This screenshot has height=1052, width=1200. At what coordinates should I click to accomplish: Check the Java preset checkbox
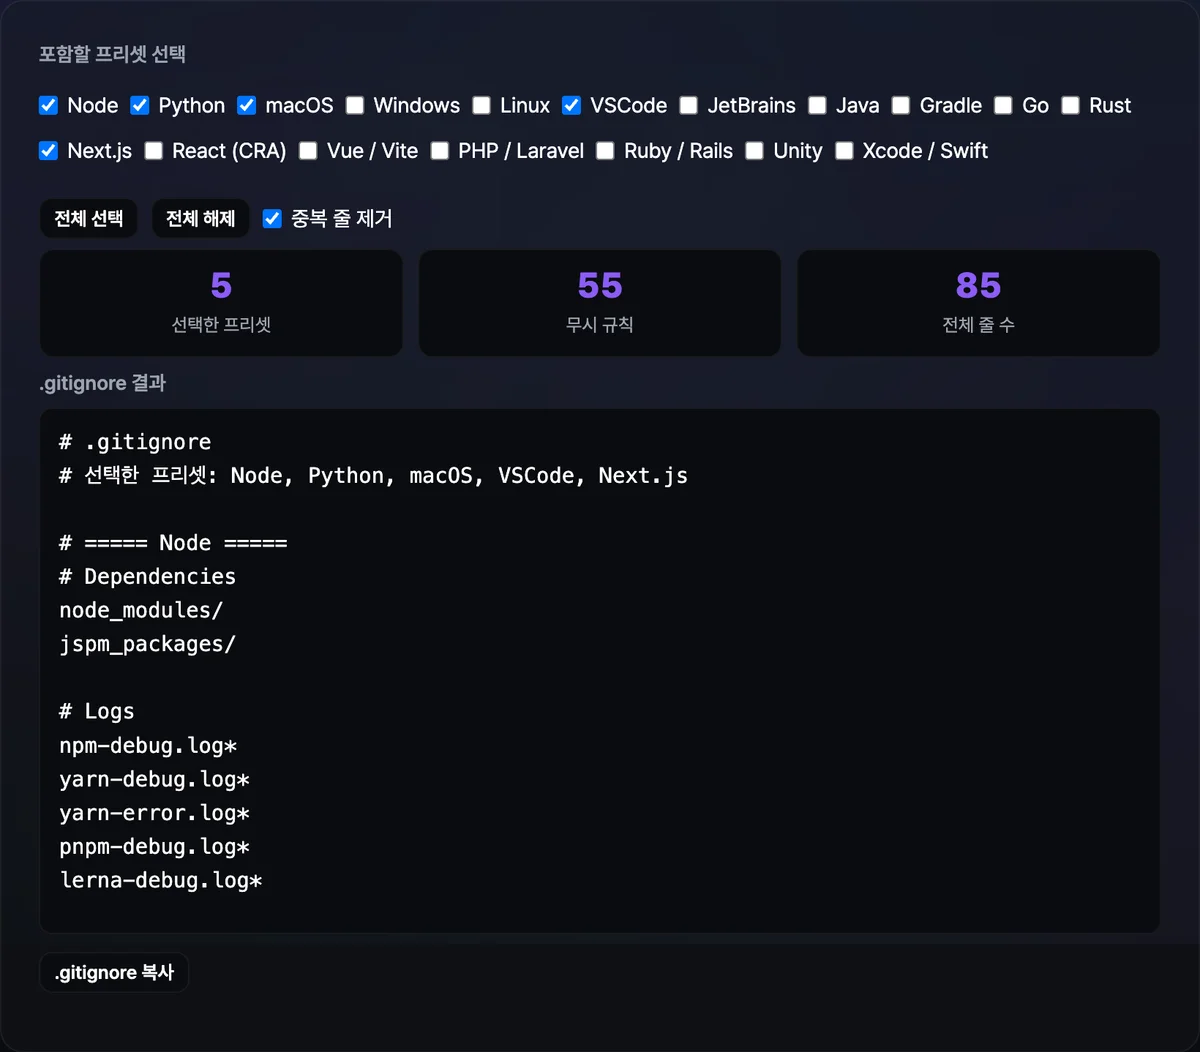(817, 105)
